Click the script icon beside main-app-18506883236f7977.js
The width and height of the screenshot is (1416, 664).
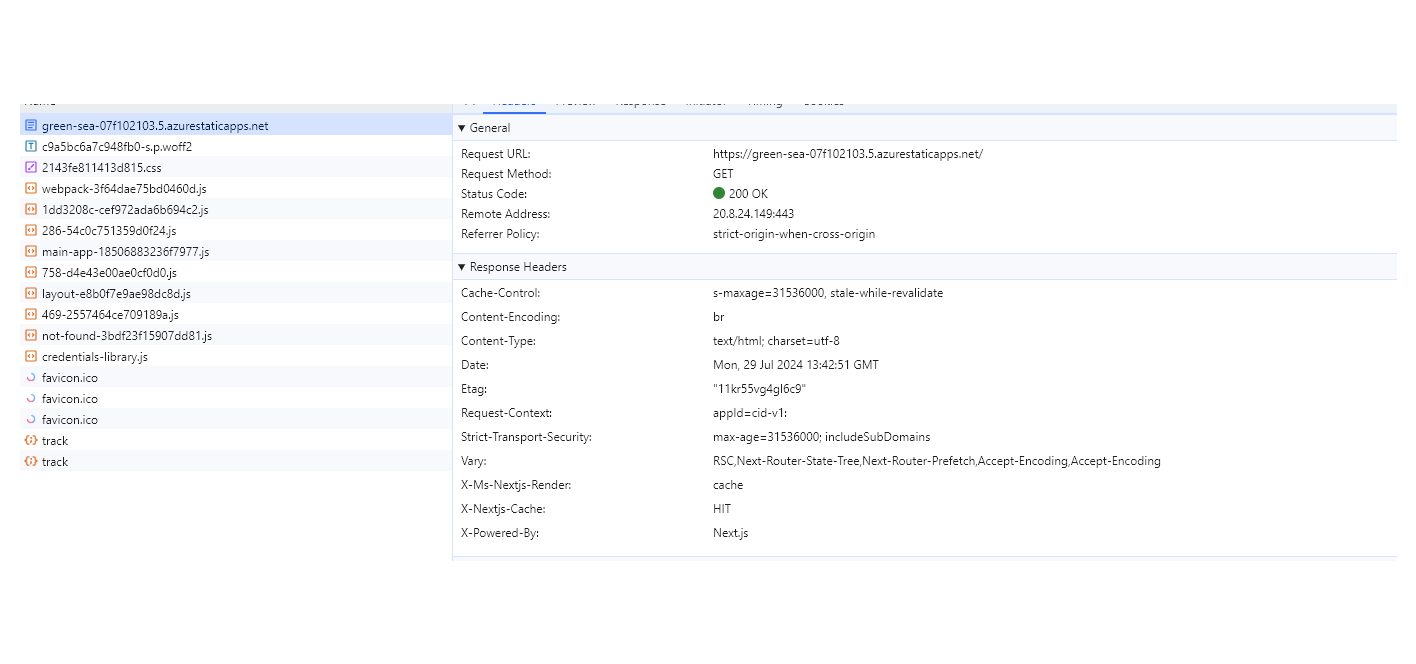coord(29,251)
